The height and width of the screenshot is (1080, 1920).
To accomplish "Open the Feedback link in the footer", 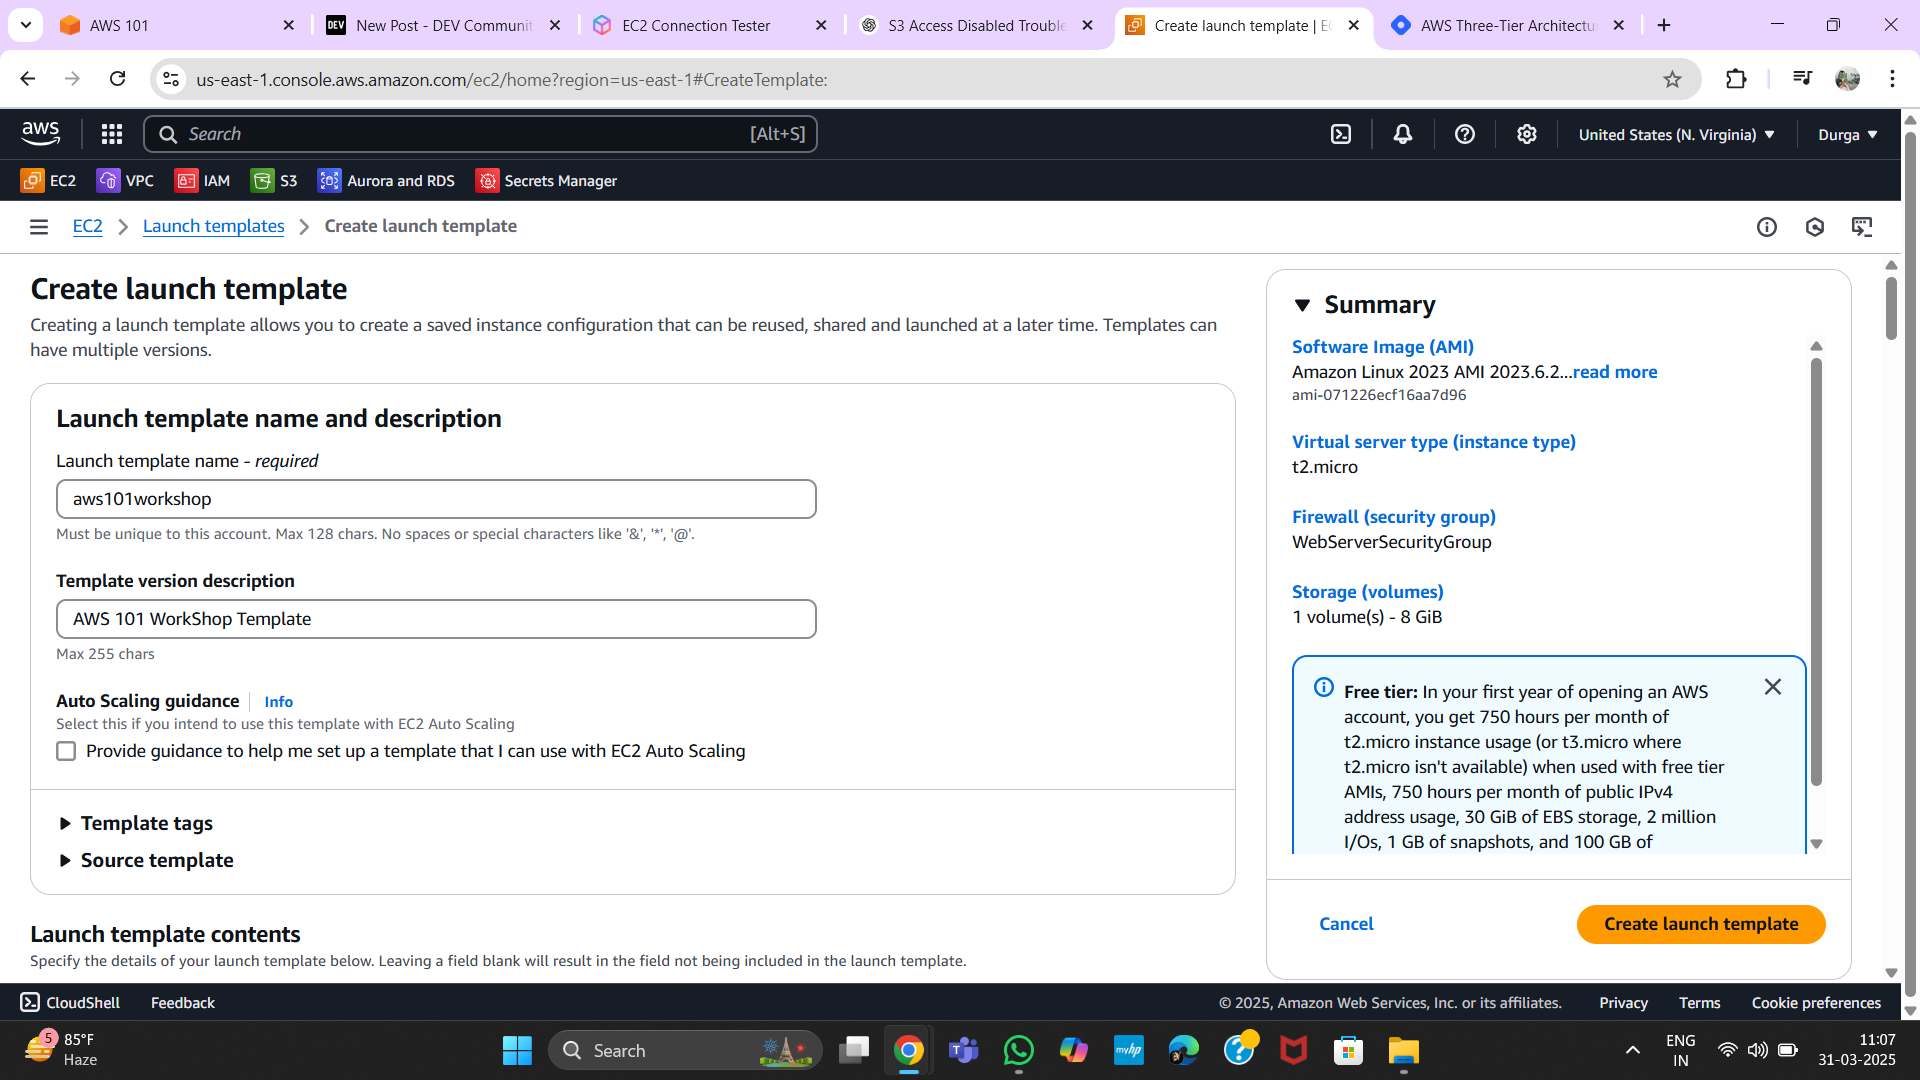I will click(x=182, y=1002).
